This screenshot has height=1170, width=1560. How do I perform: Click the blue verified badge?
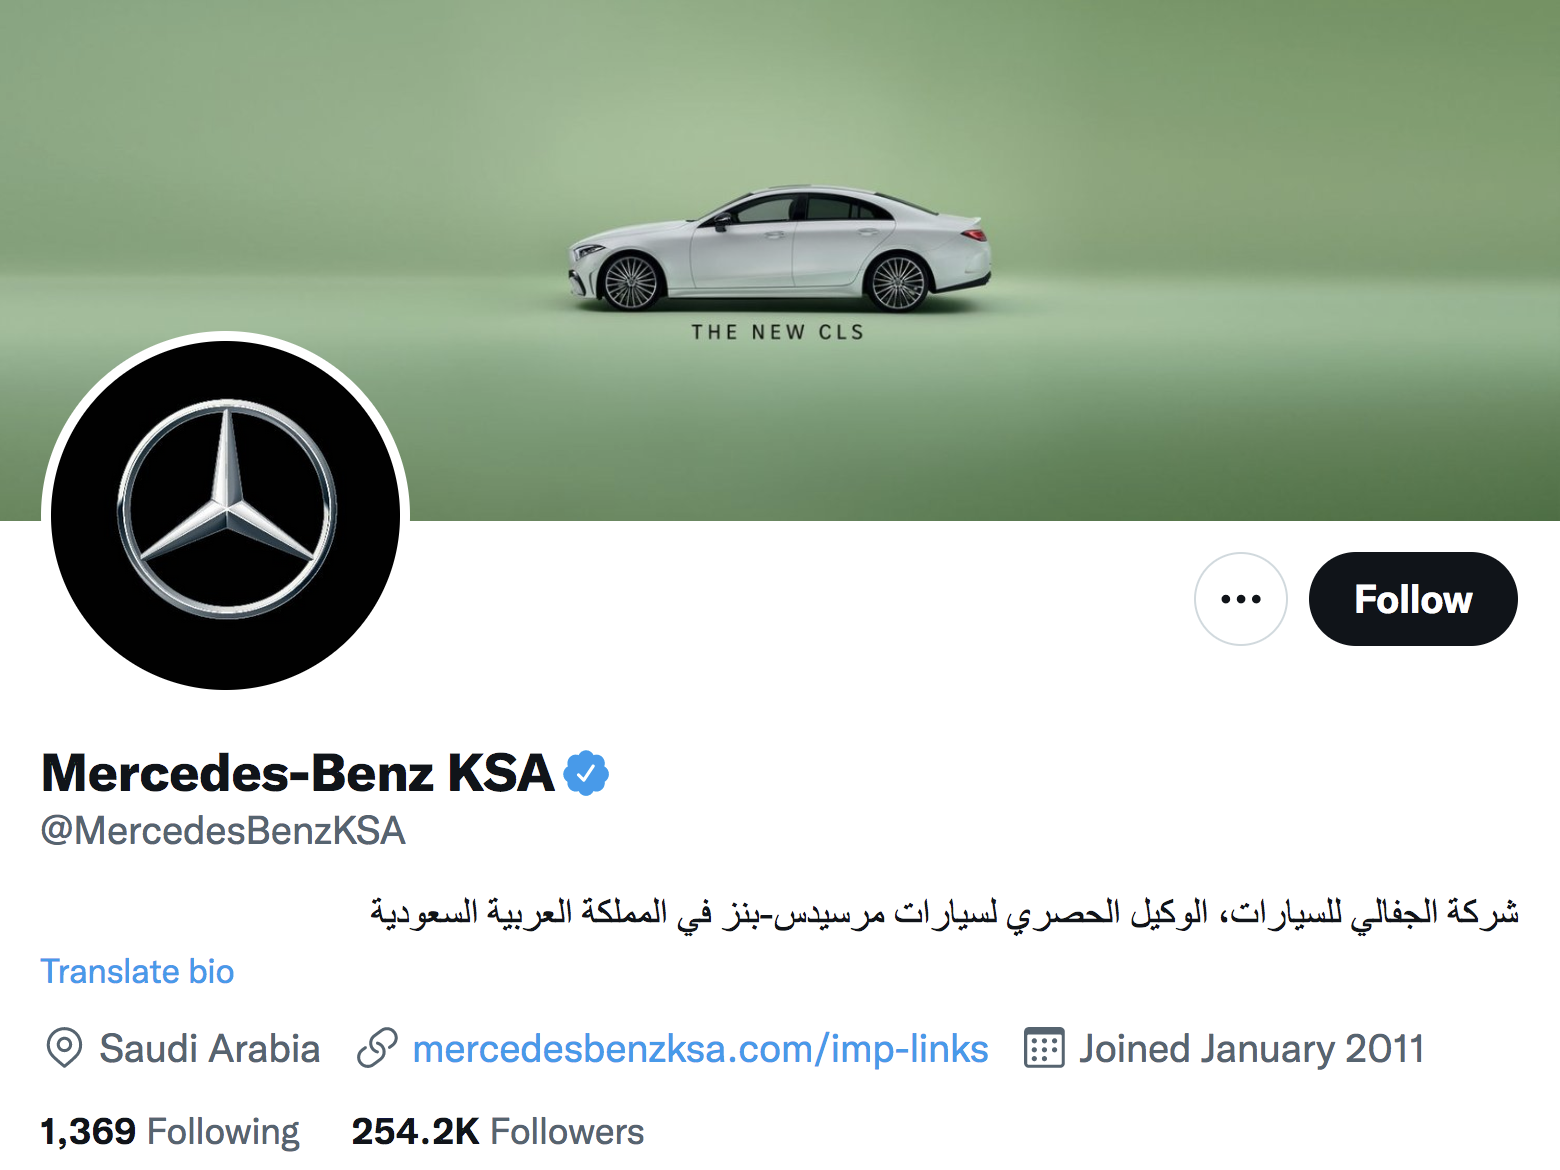click(x=586, y=773)
